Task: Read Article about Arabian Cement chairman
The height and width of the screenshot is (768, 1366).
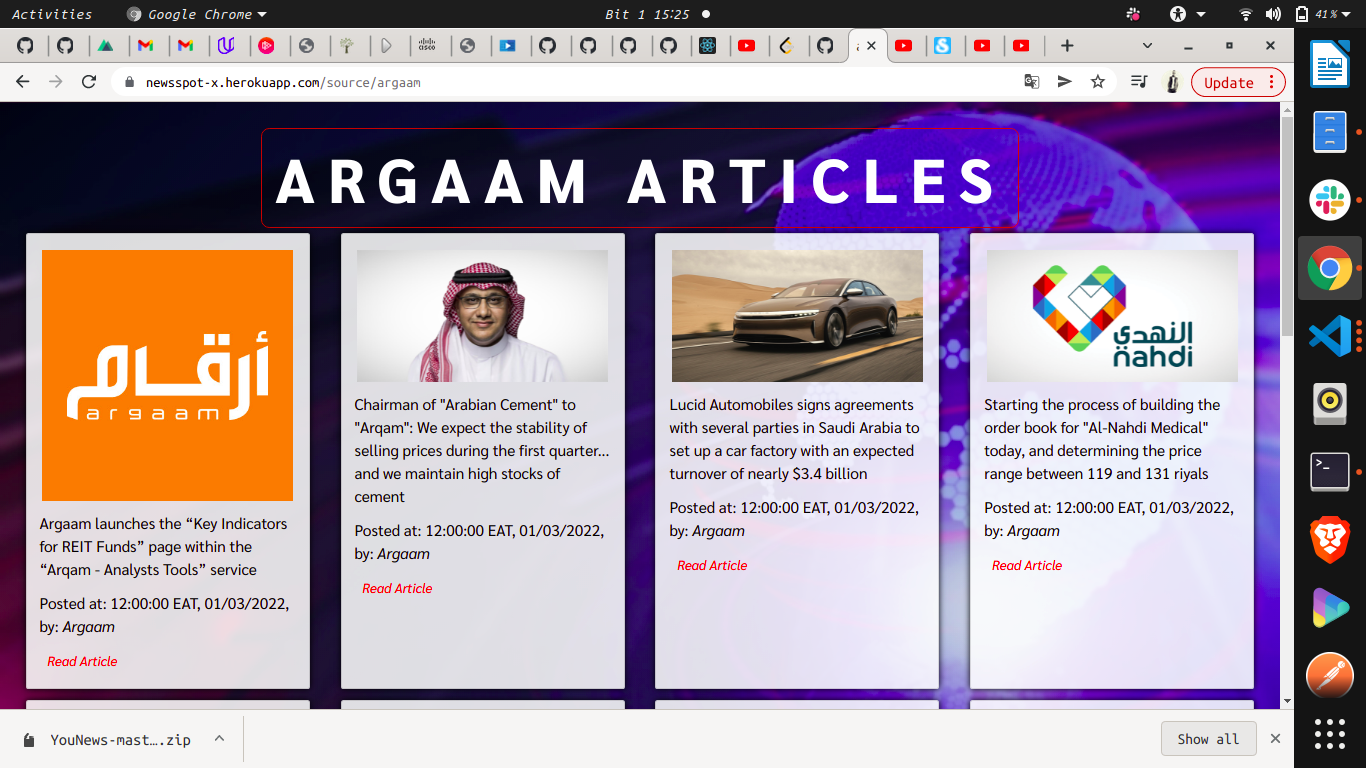Action: [397, 588]
